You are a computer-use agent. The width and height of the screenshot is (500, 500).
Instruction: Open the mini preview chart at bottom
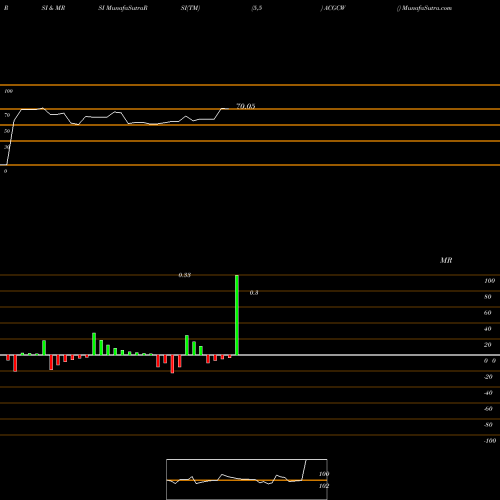247,479
